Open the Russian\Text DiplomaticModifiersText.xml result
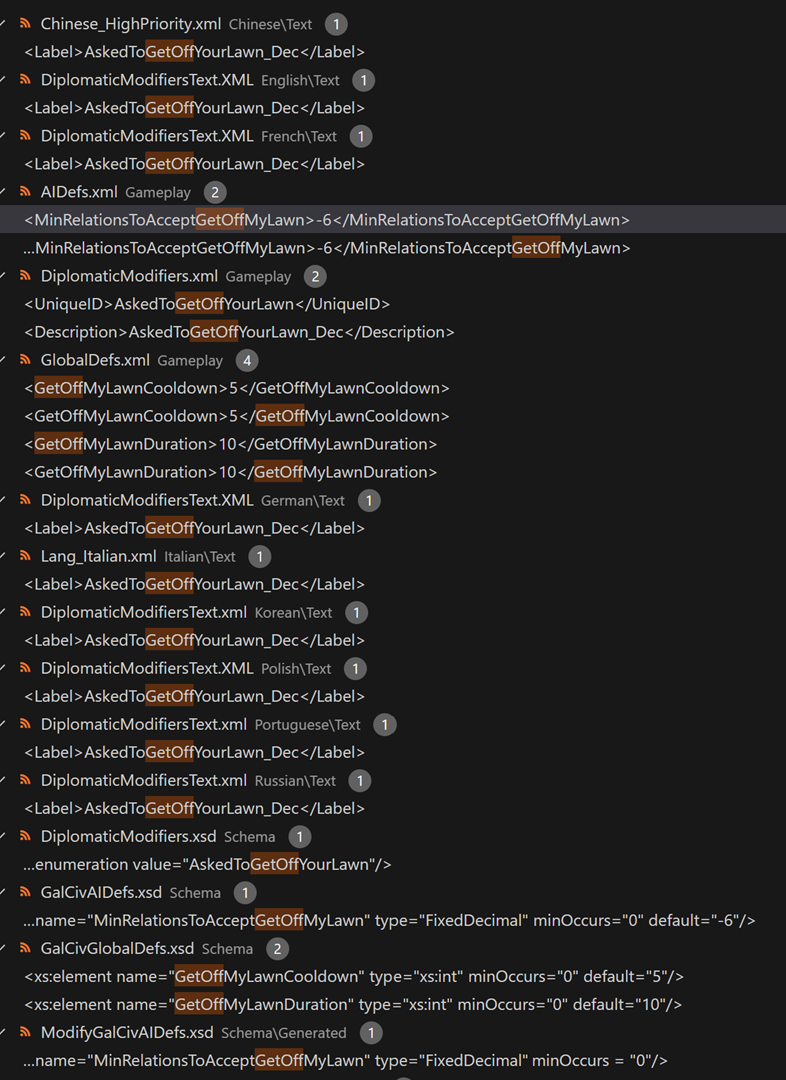The image size is (786, 1080). click(393, 780)
